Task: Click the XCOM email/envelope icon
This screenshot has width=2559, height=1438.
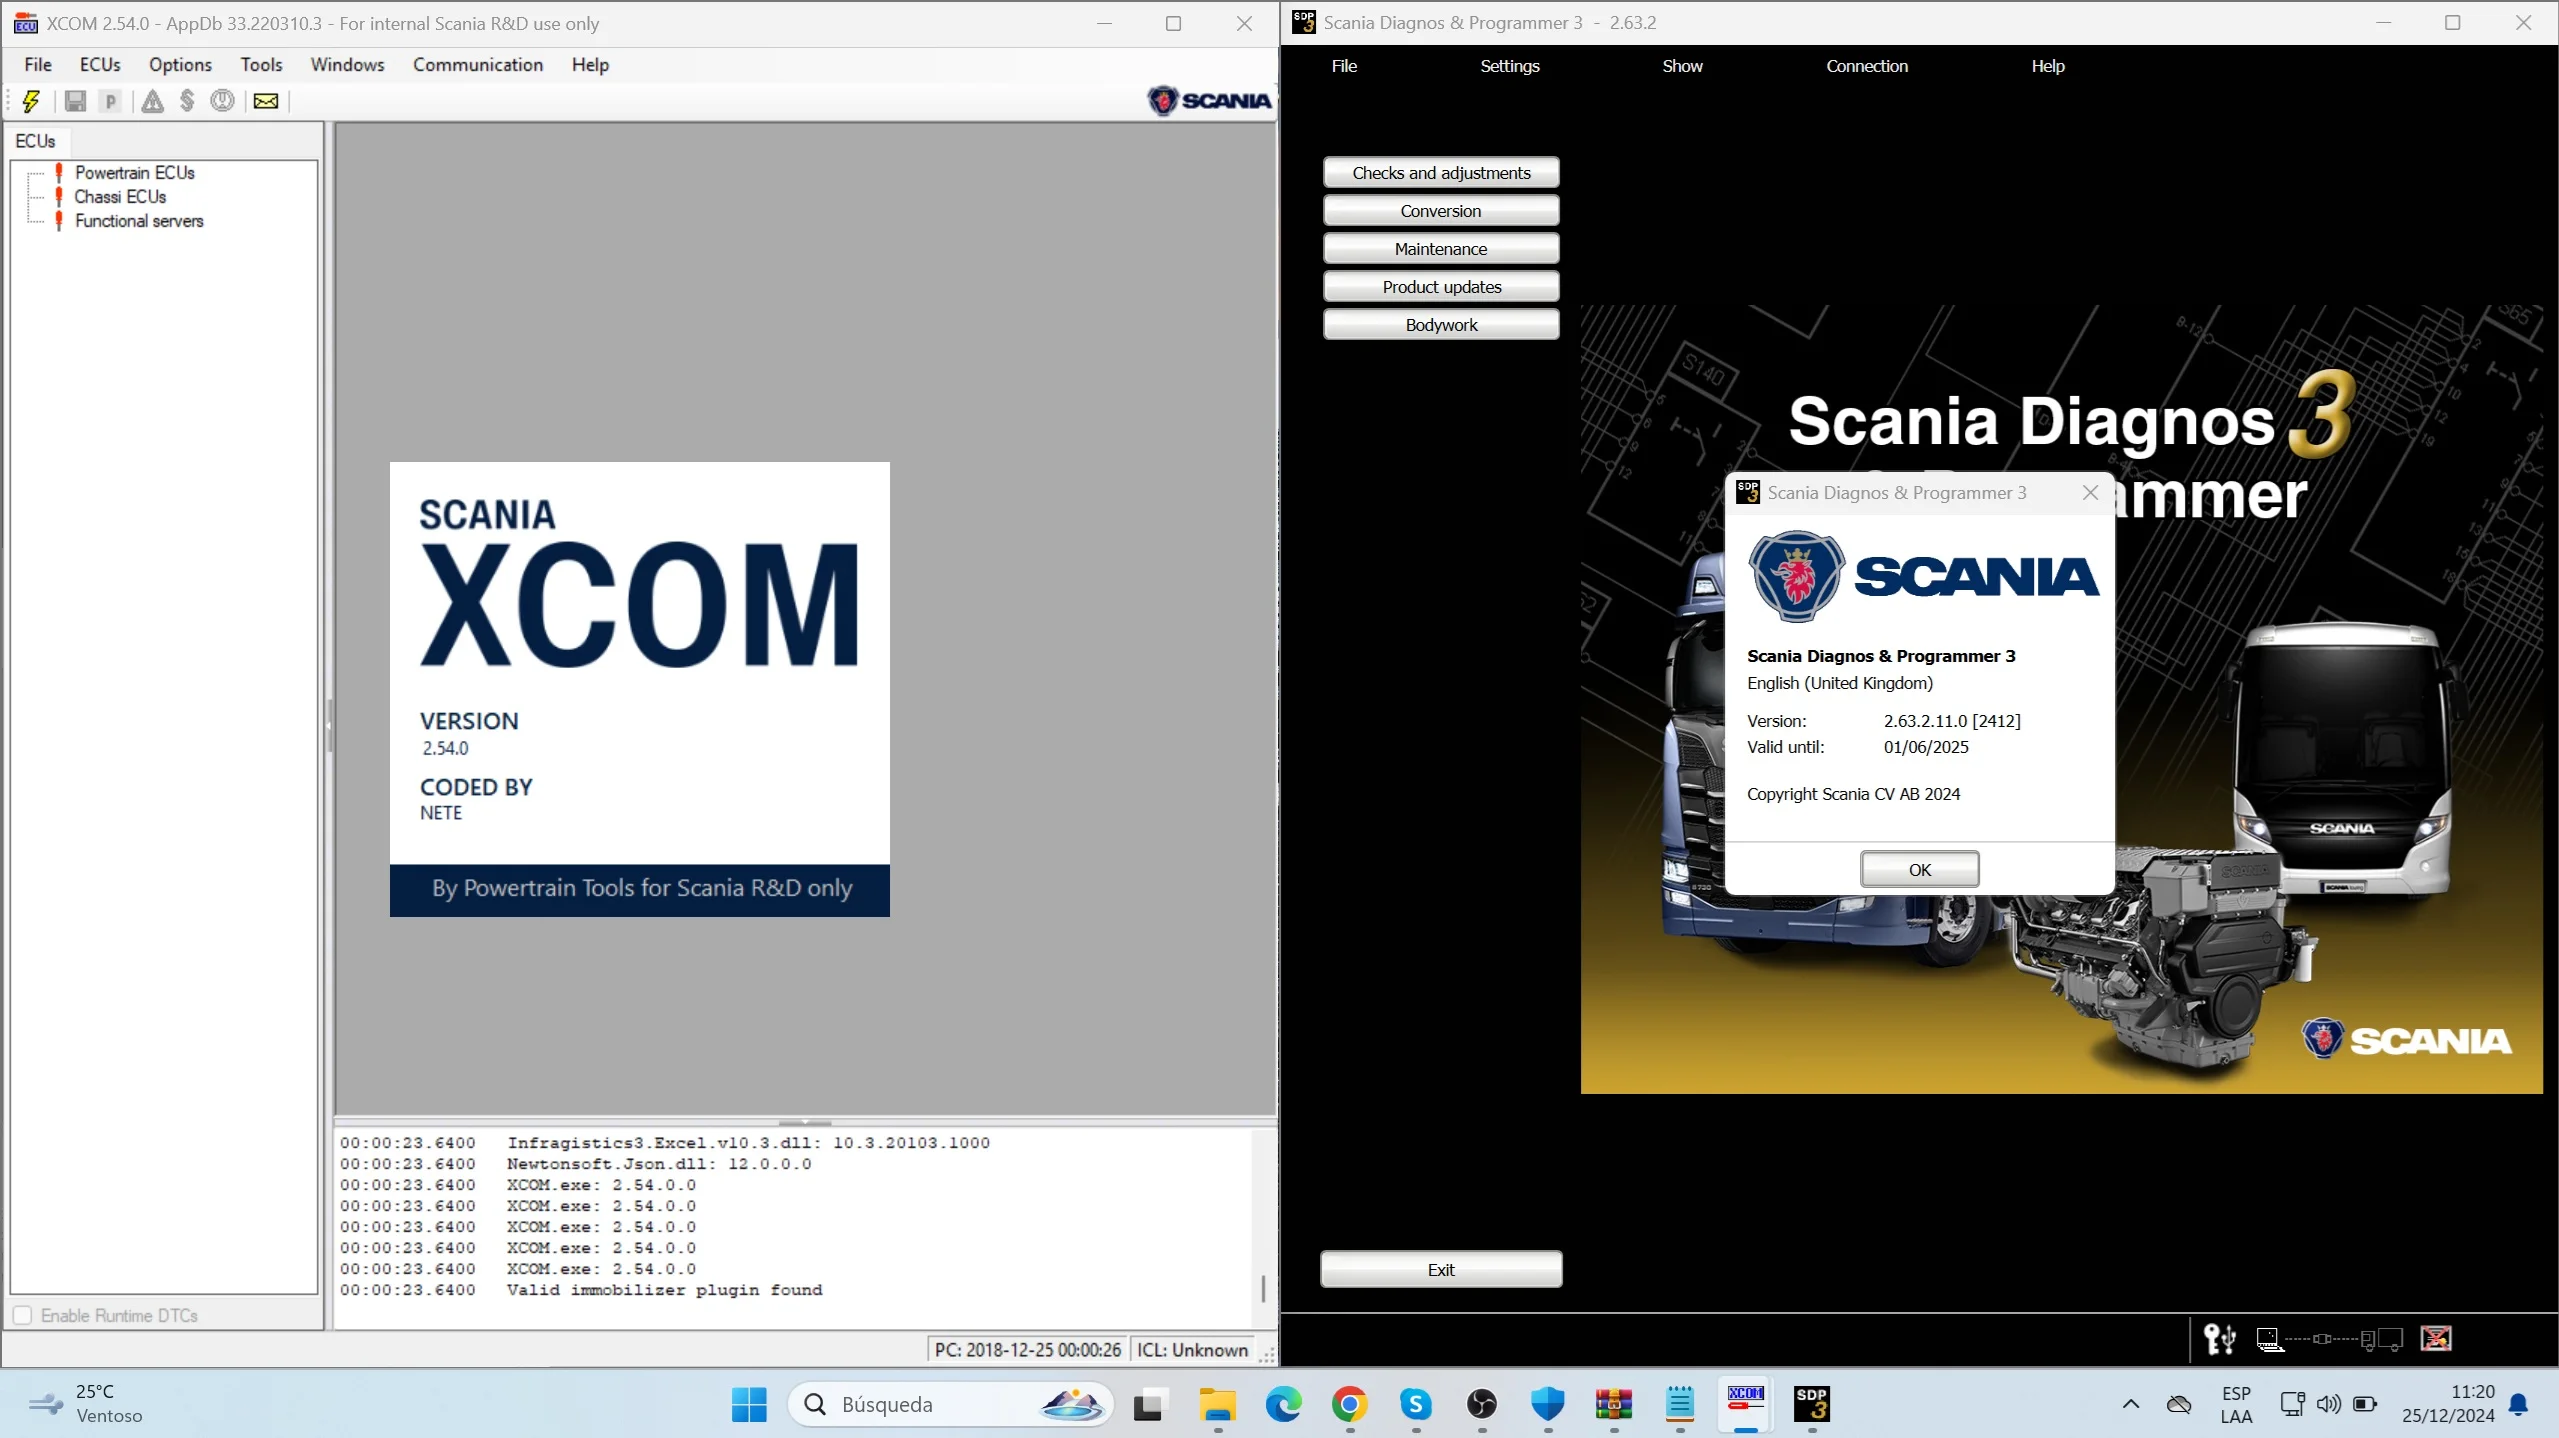Action: [x=267, y=100]
